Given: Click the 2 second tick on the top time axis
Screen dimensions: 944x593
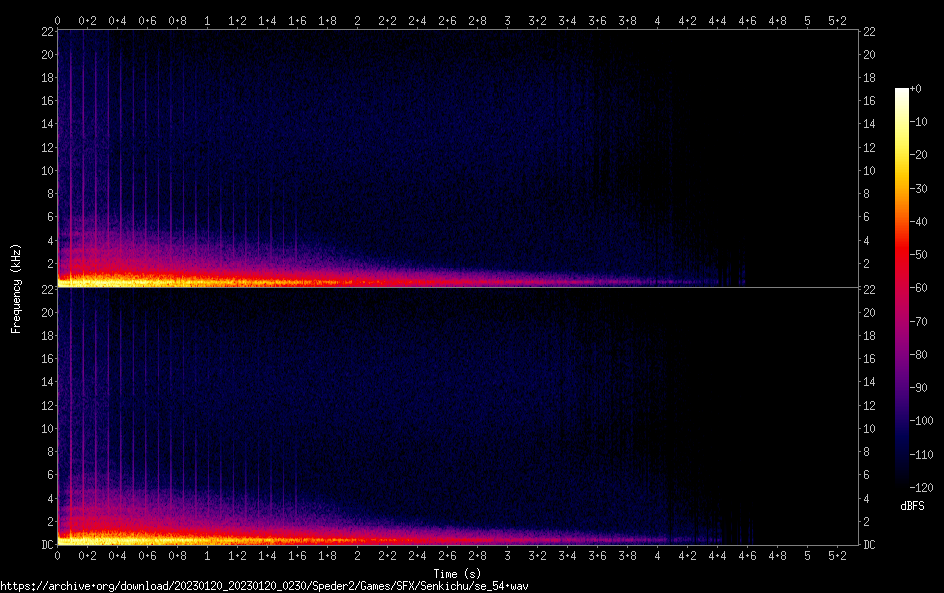Looking at the screenshot, I should [357, 20].
